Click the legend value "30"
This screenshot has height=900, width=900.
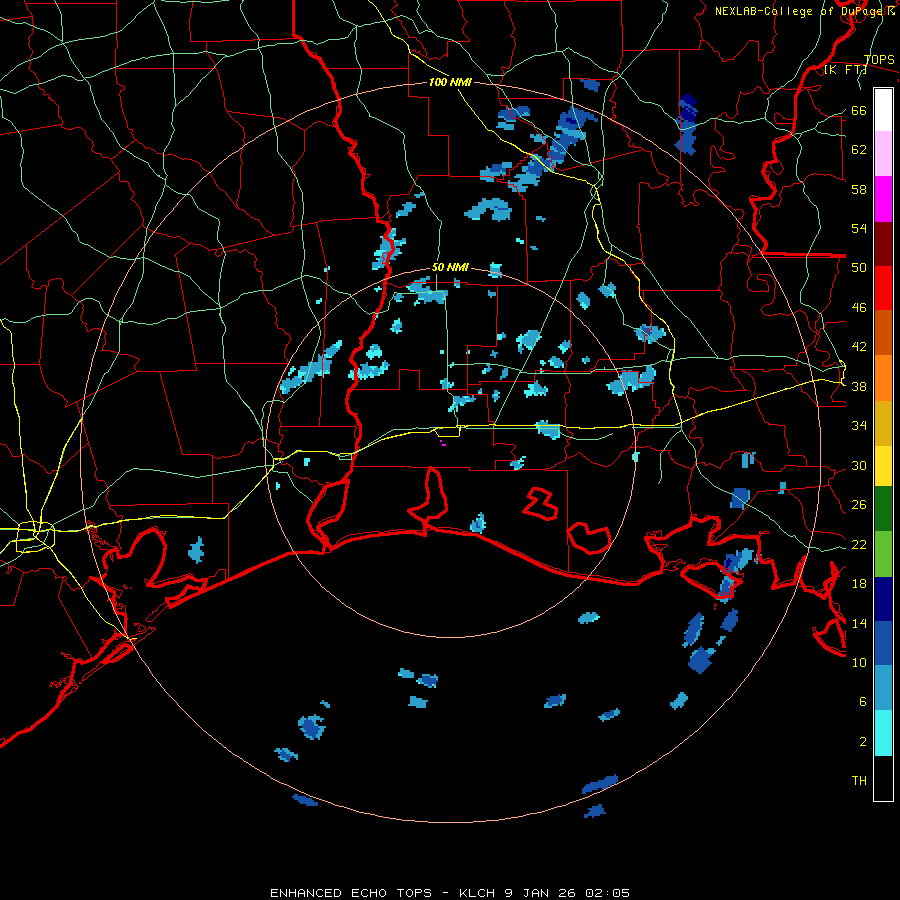point(859,465)
